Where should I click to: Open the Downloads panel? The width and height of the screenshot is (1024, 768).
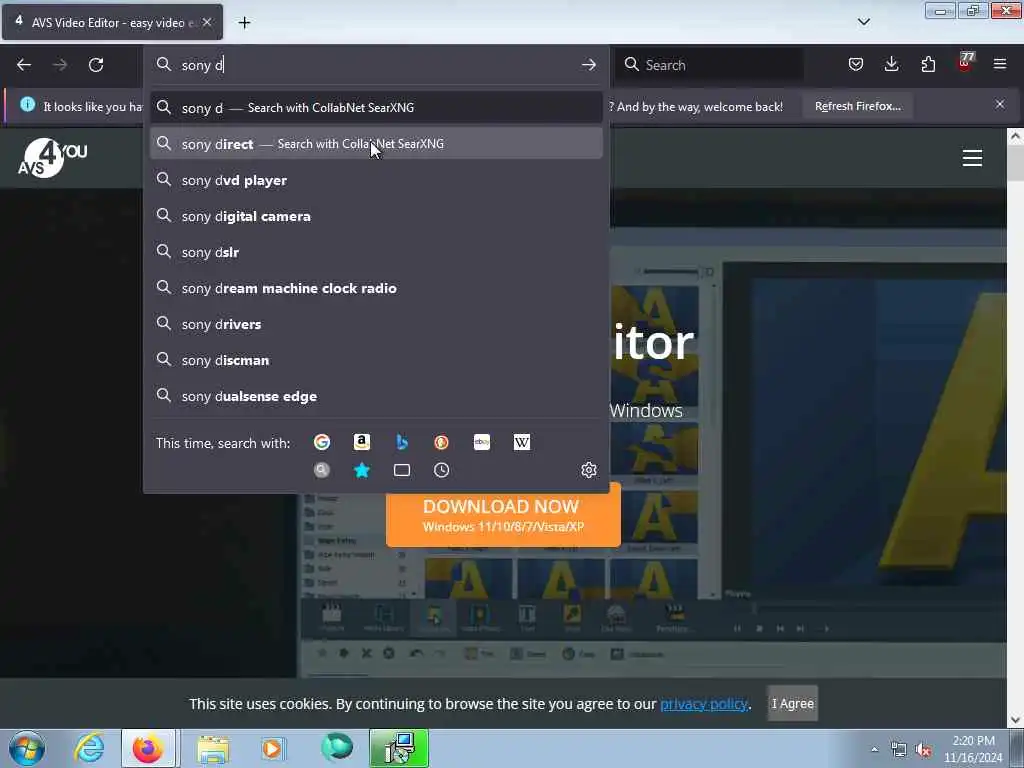(x=891, y=64)
